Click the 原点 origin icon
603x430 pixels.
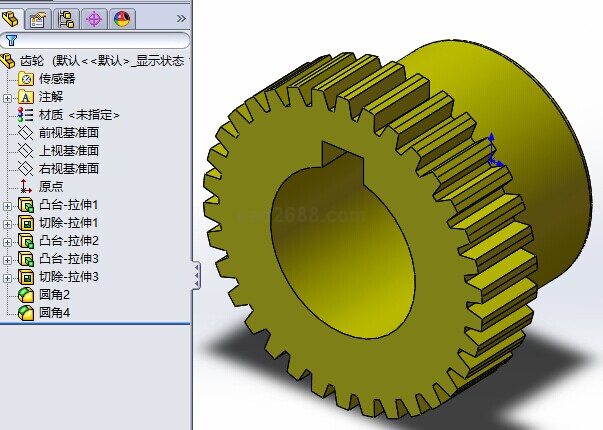pos(26,187)
